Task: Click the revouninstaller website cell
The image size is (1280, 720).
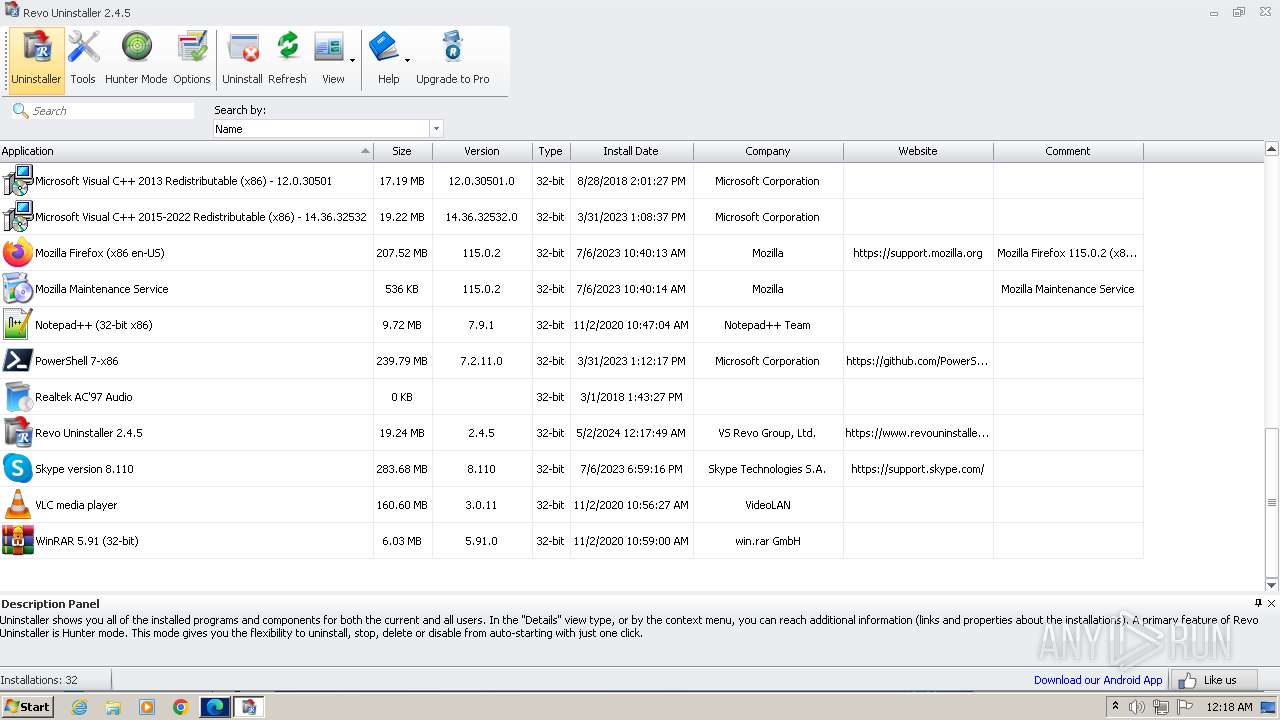Action: click(x=918, y=433)
